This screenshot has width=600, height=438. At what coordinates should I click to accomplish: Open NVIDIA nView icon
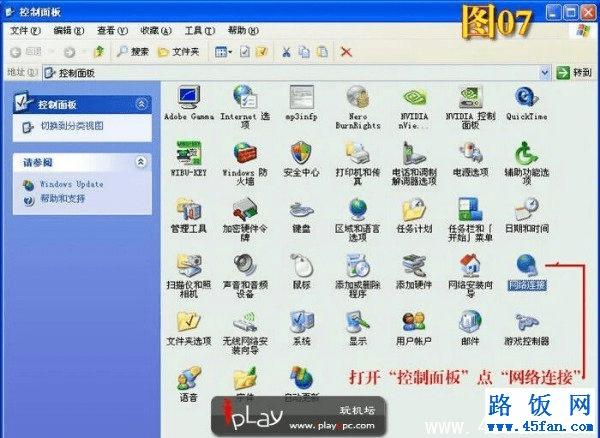(x=414, y=97)
